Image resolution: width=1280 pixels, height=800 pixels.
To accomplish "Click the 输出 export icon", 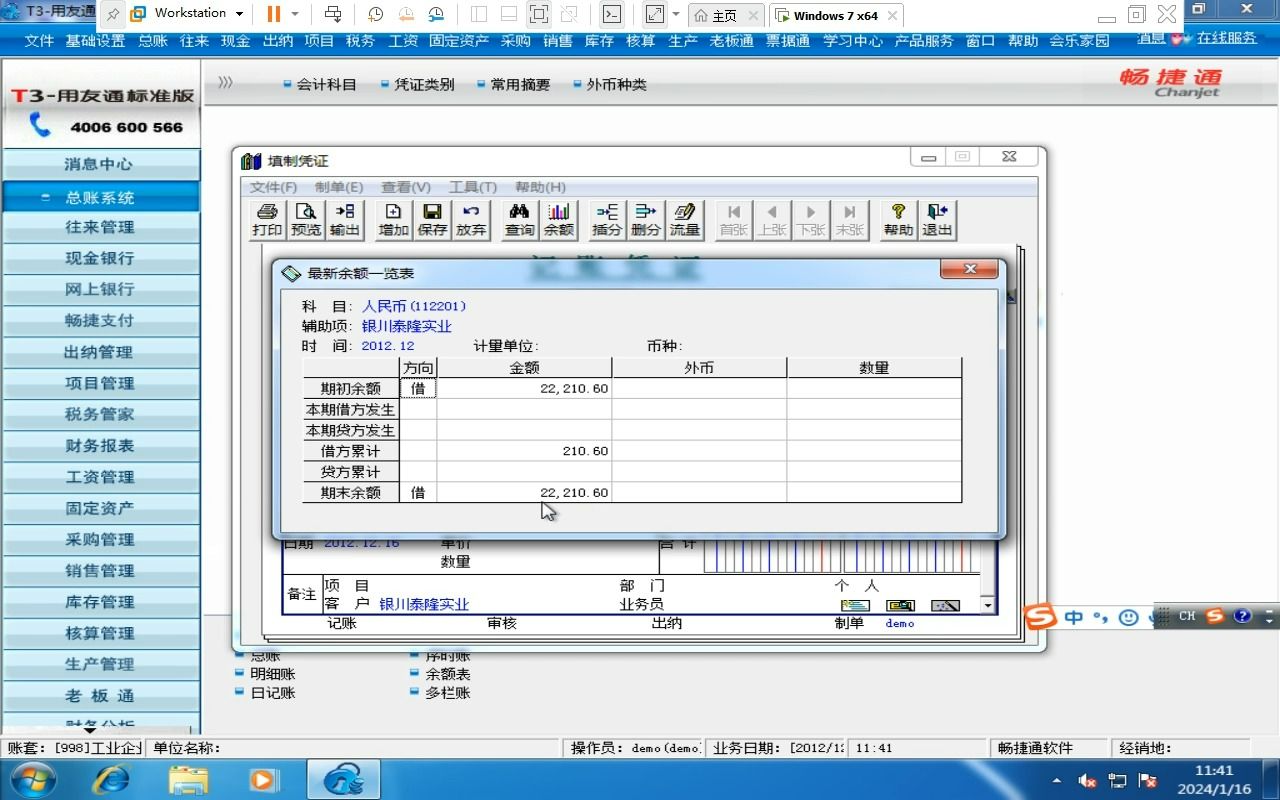I will point(345,219).
